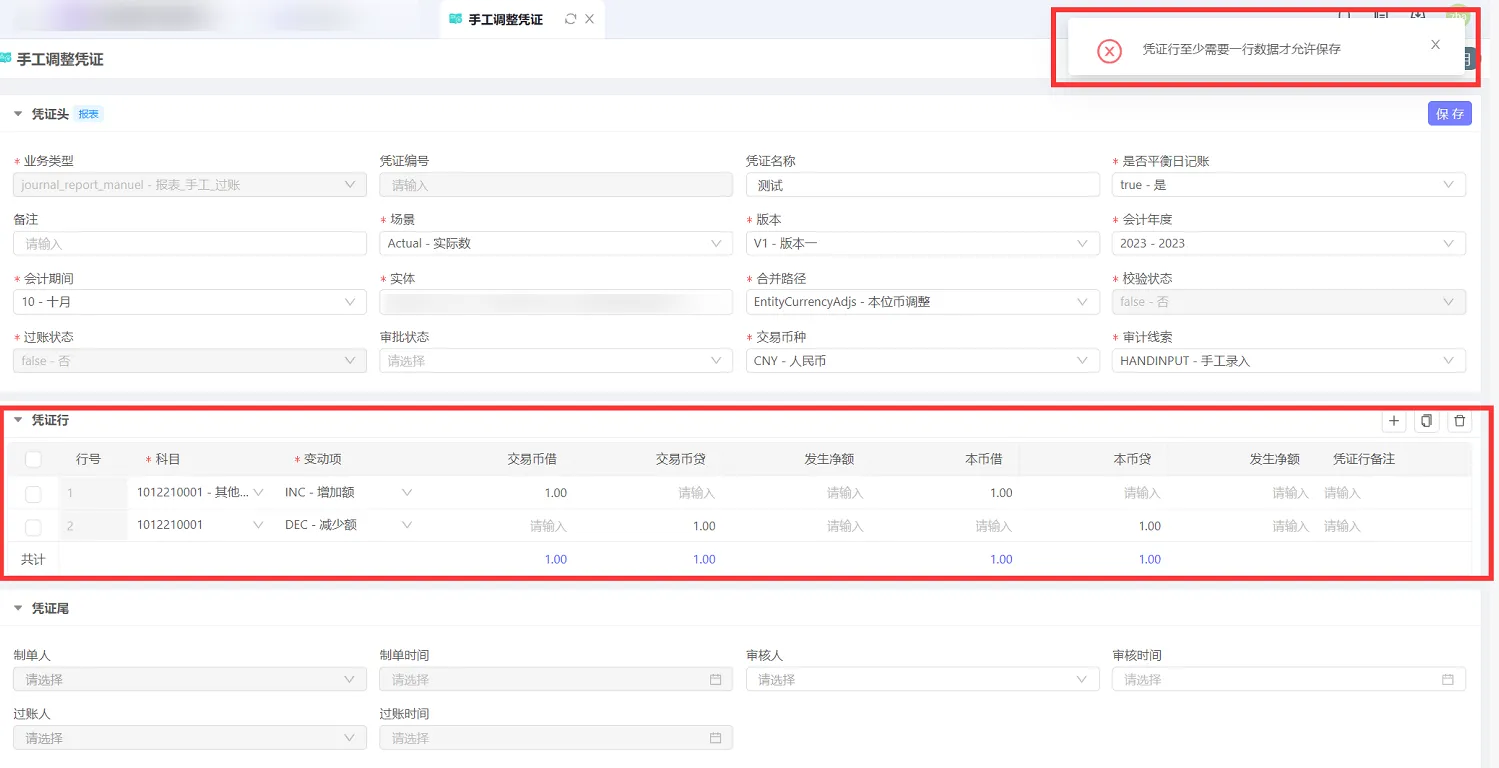Switch to the 手工调整凭证 tab
Viewport: 1499px width, 768px height.
(505, 20)
